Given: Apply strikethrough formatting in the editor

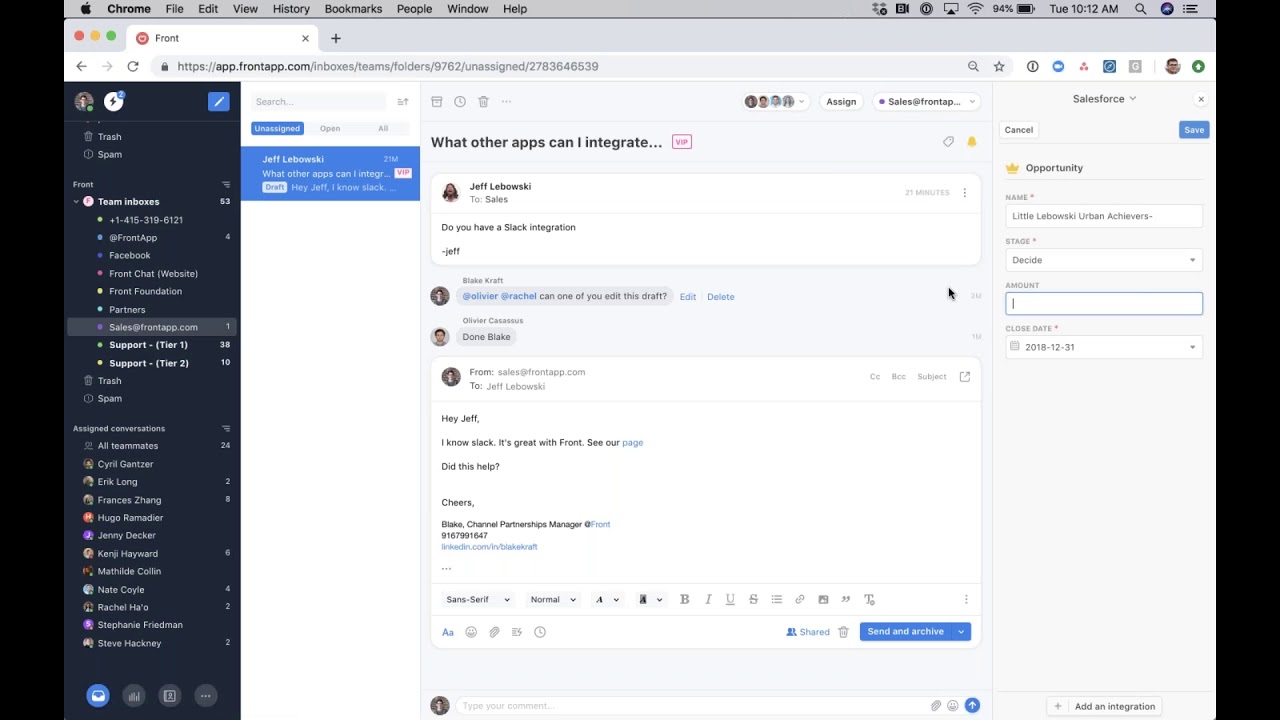Looking at the screenshot, I should [753, 599].
